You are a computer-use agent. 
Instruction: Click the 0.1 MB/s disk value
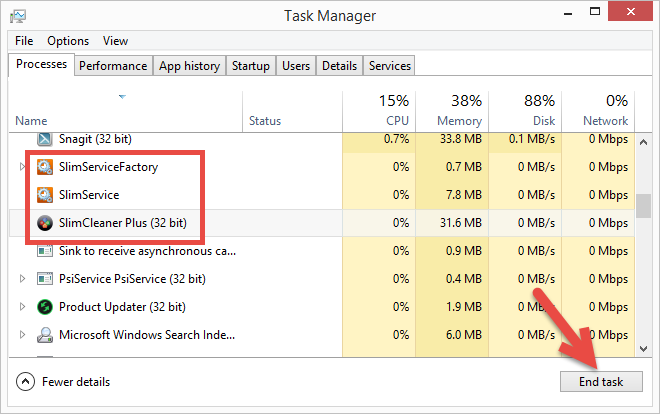[x=532, y=139]
